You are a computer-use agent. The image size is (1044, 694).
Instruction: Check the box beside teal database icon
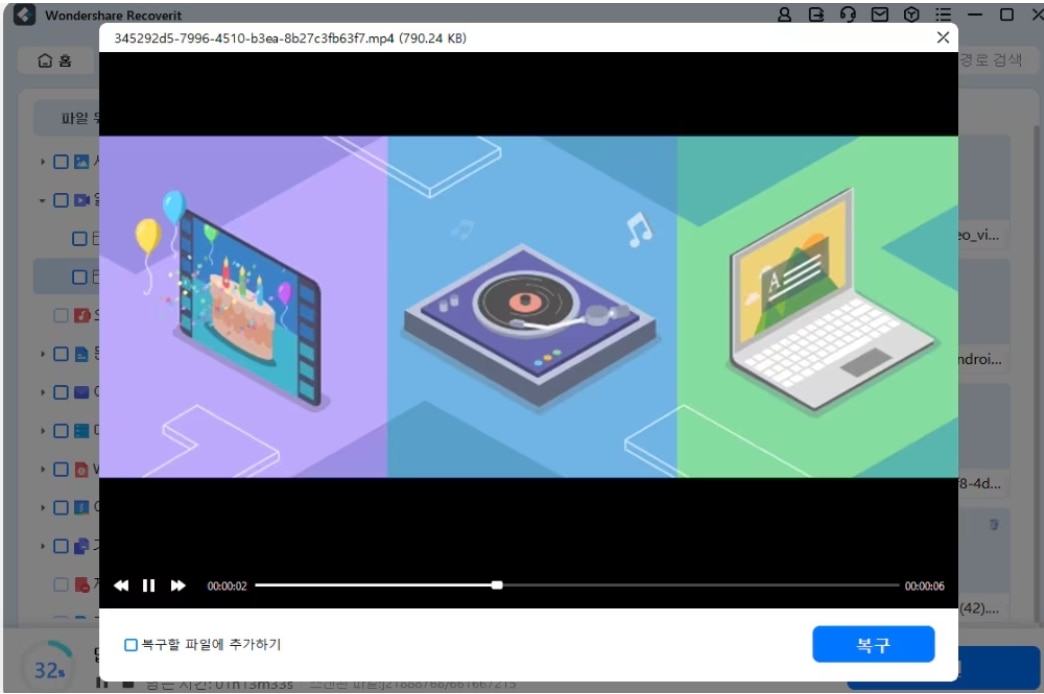[61, 431]
